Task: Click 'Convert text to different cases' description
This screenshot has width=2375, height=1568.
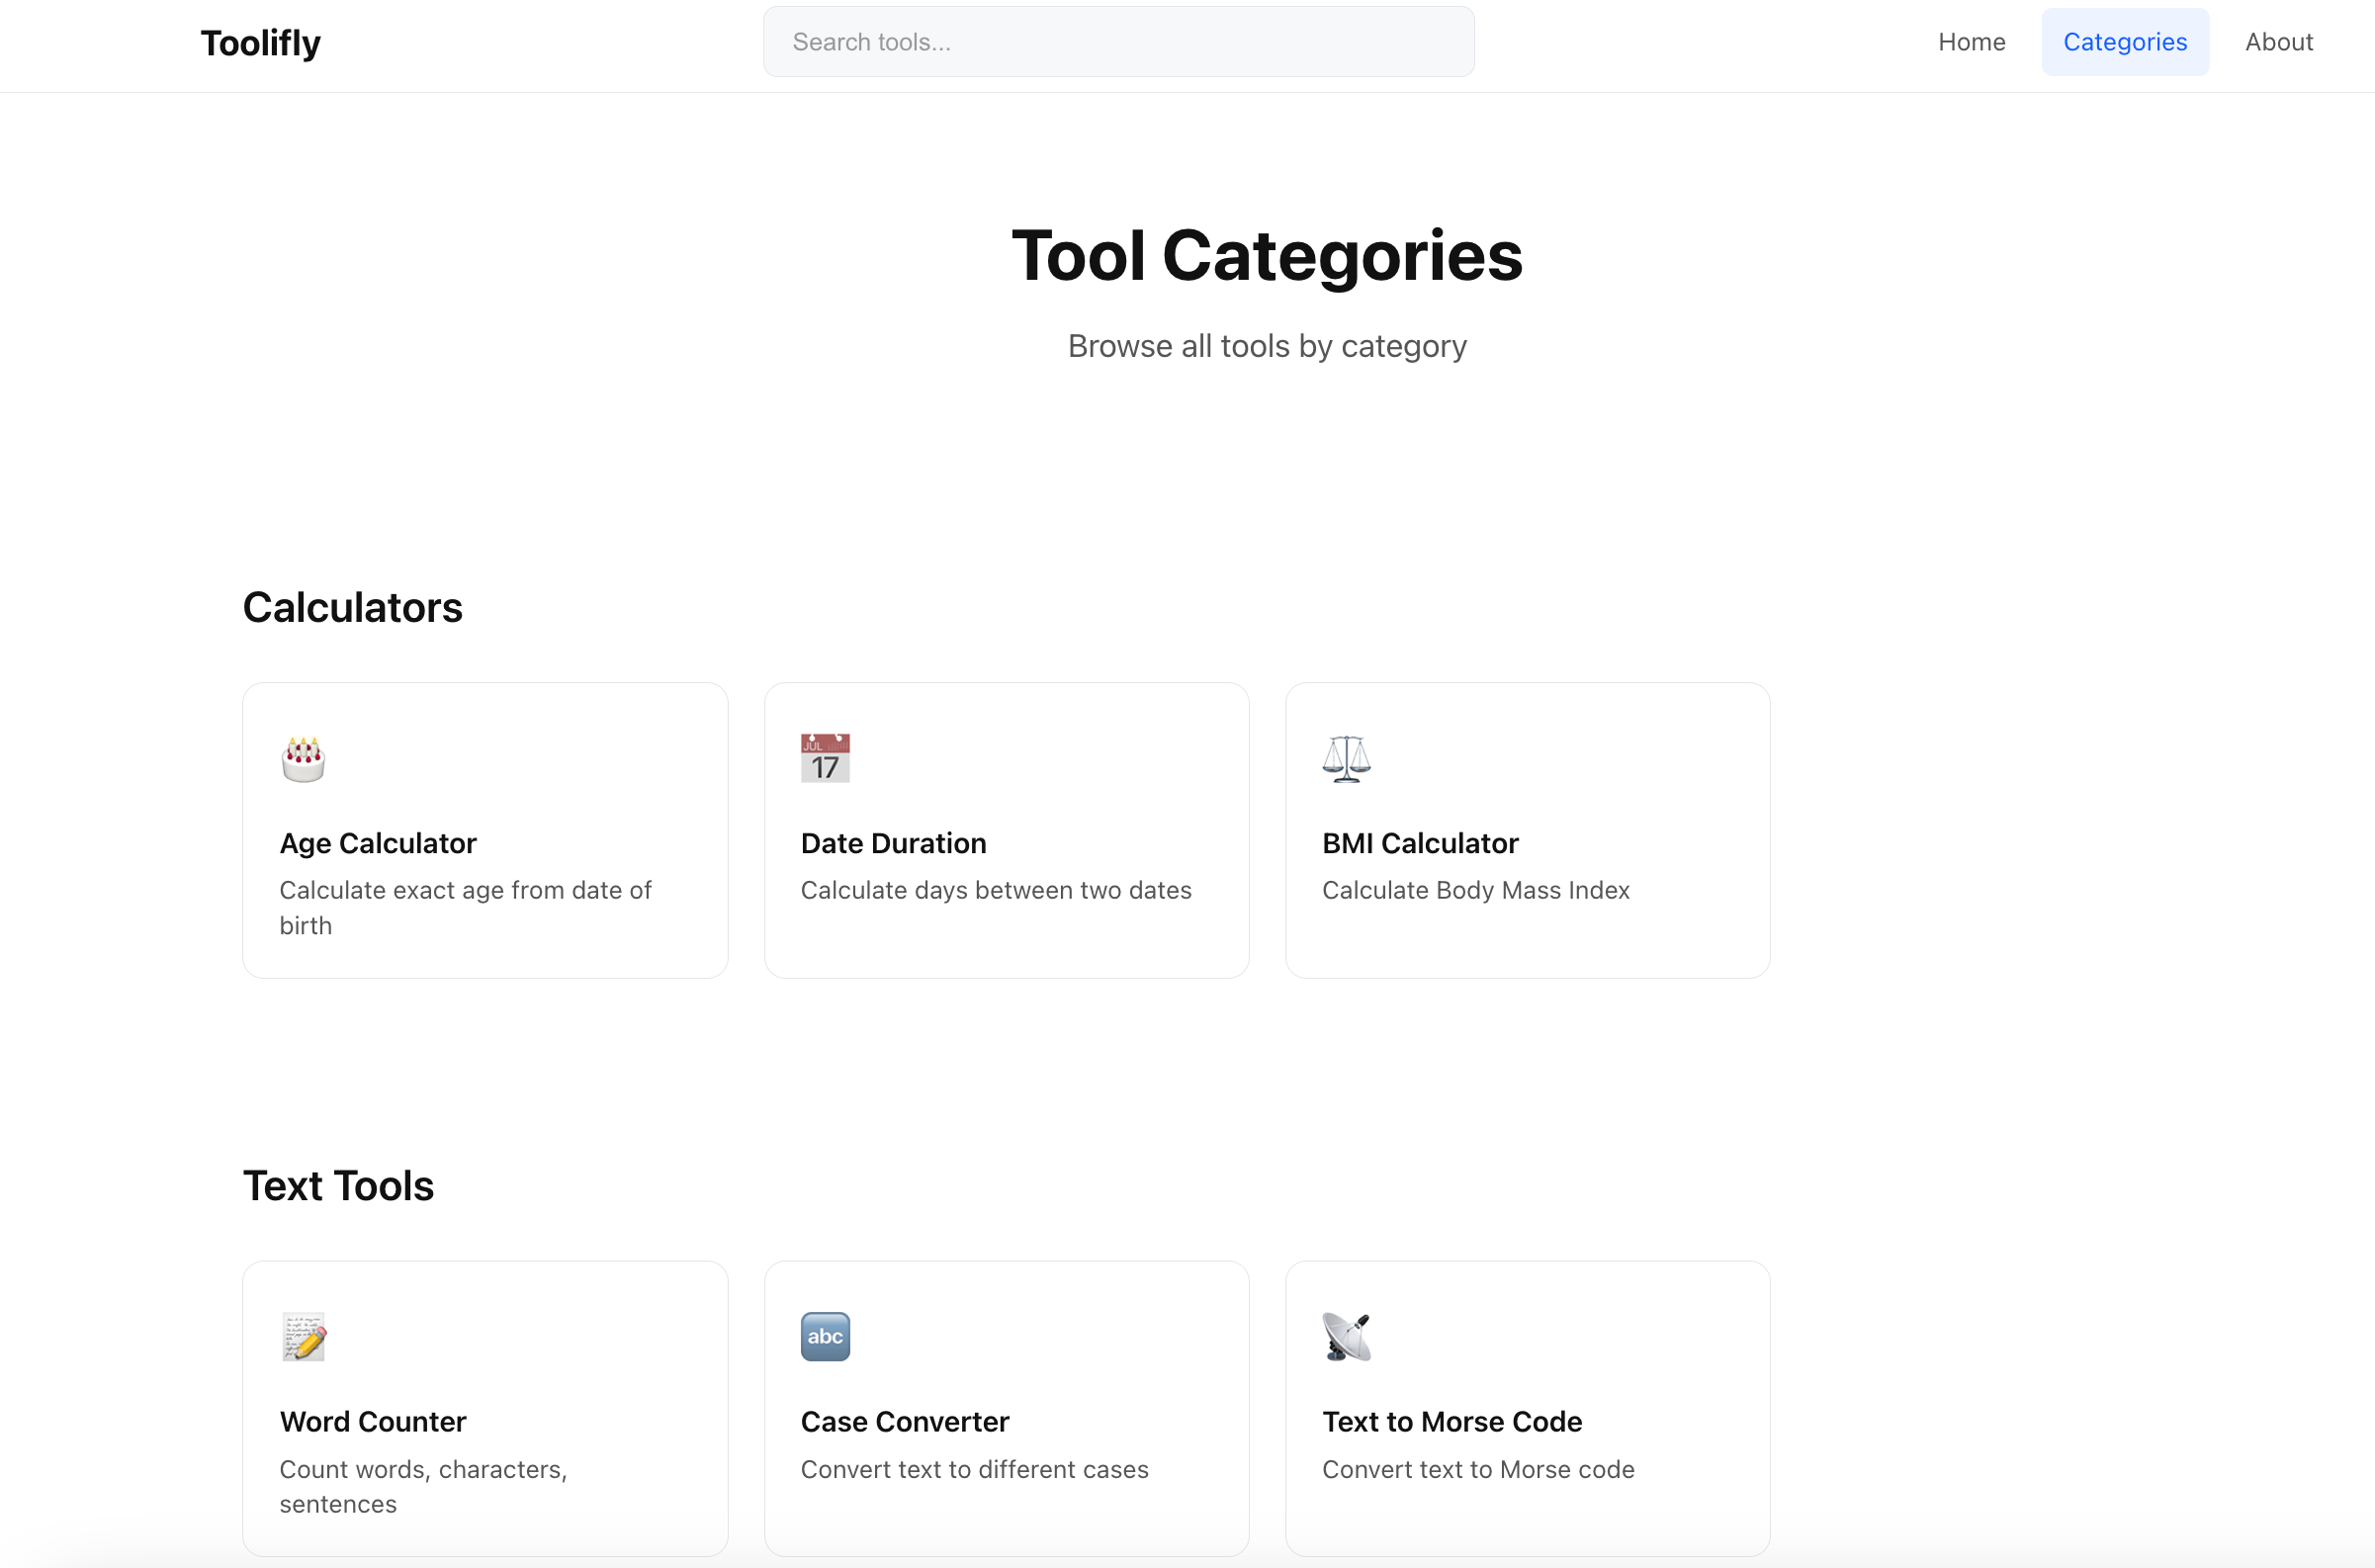Action: click(x=974, y=1469)
